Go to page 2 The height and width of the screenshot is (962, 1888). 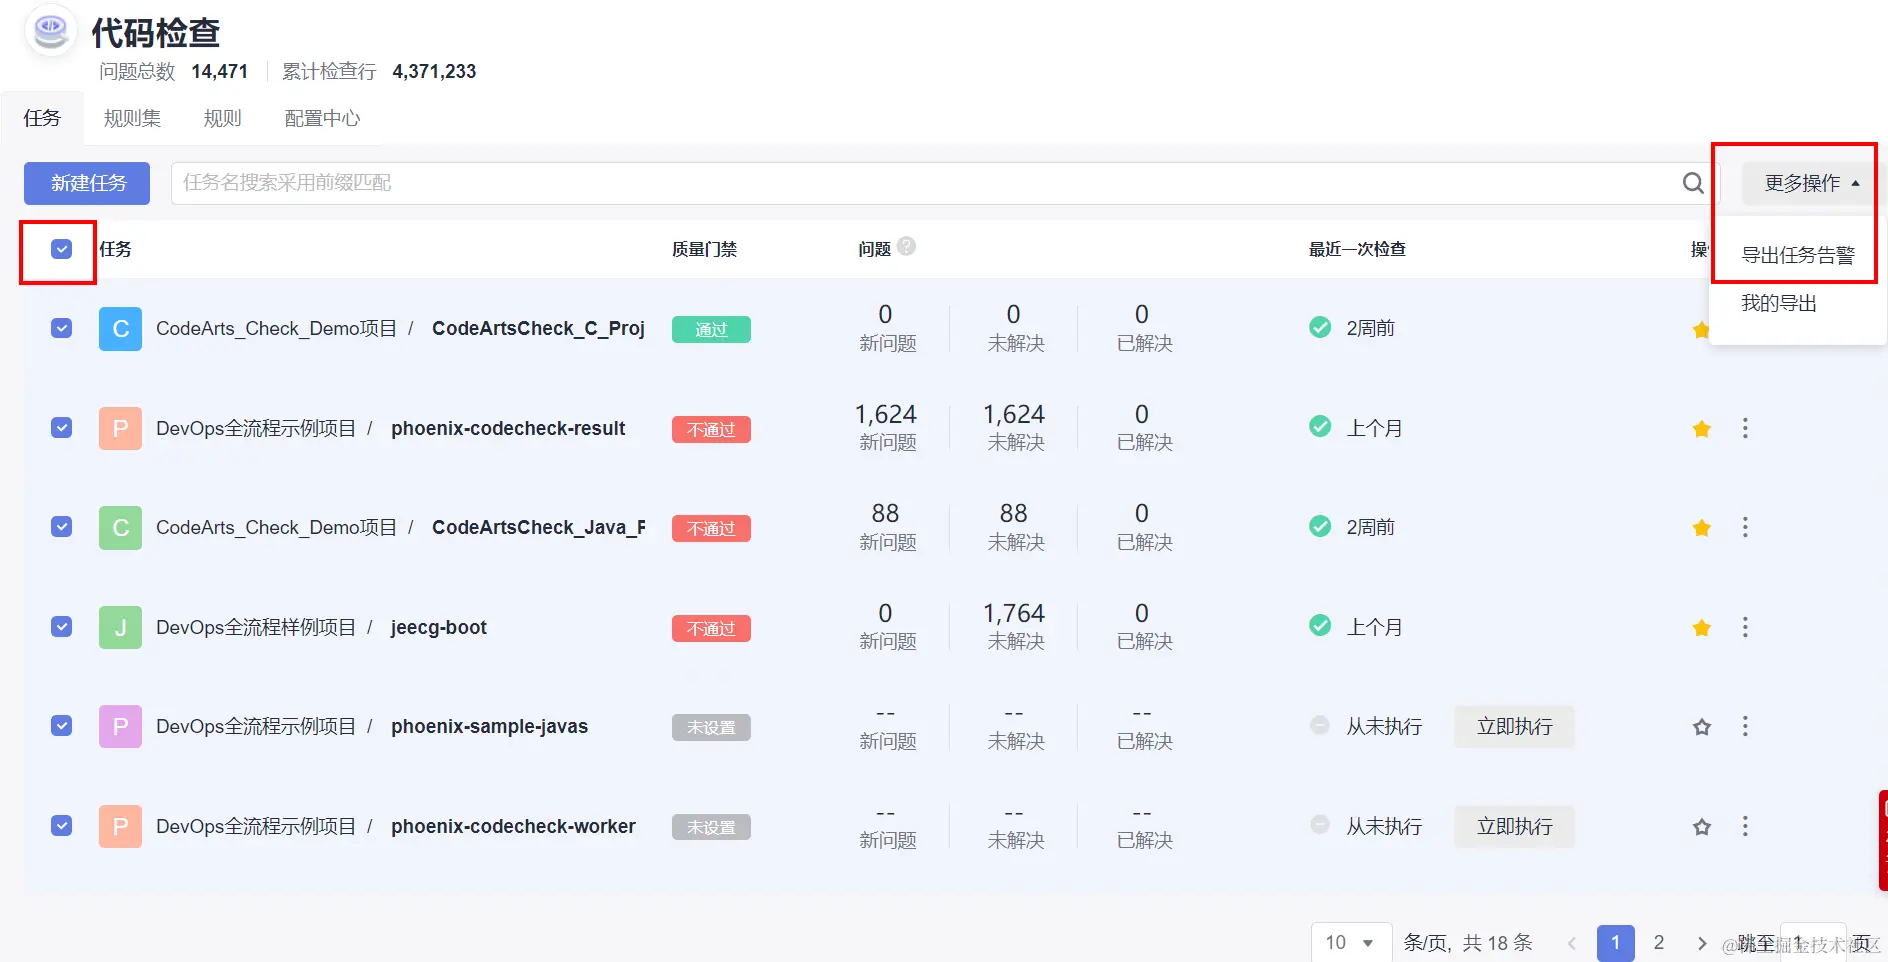coord(1659,943)
